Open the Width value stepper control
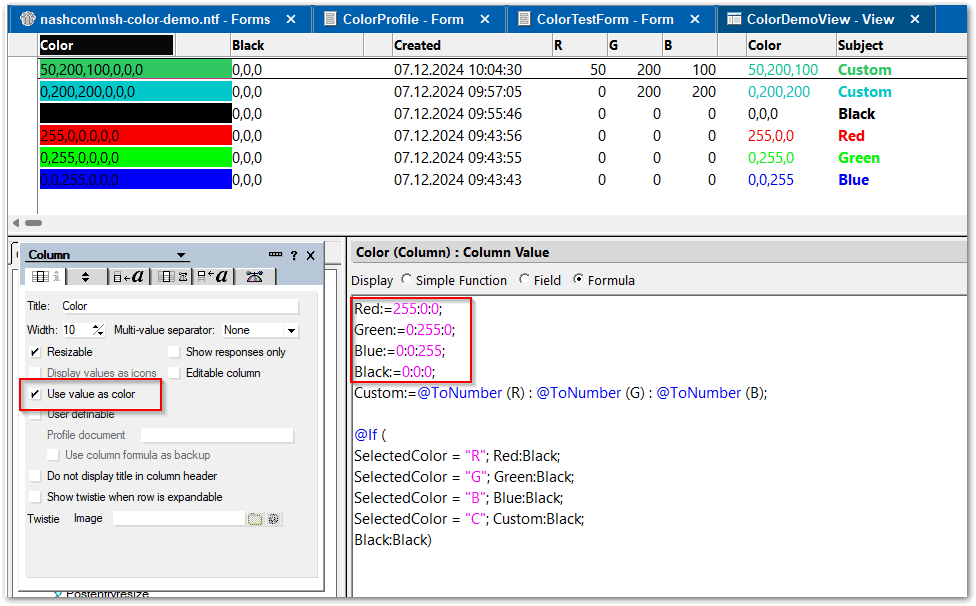976x606 pixels. 99,330
